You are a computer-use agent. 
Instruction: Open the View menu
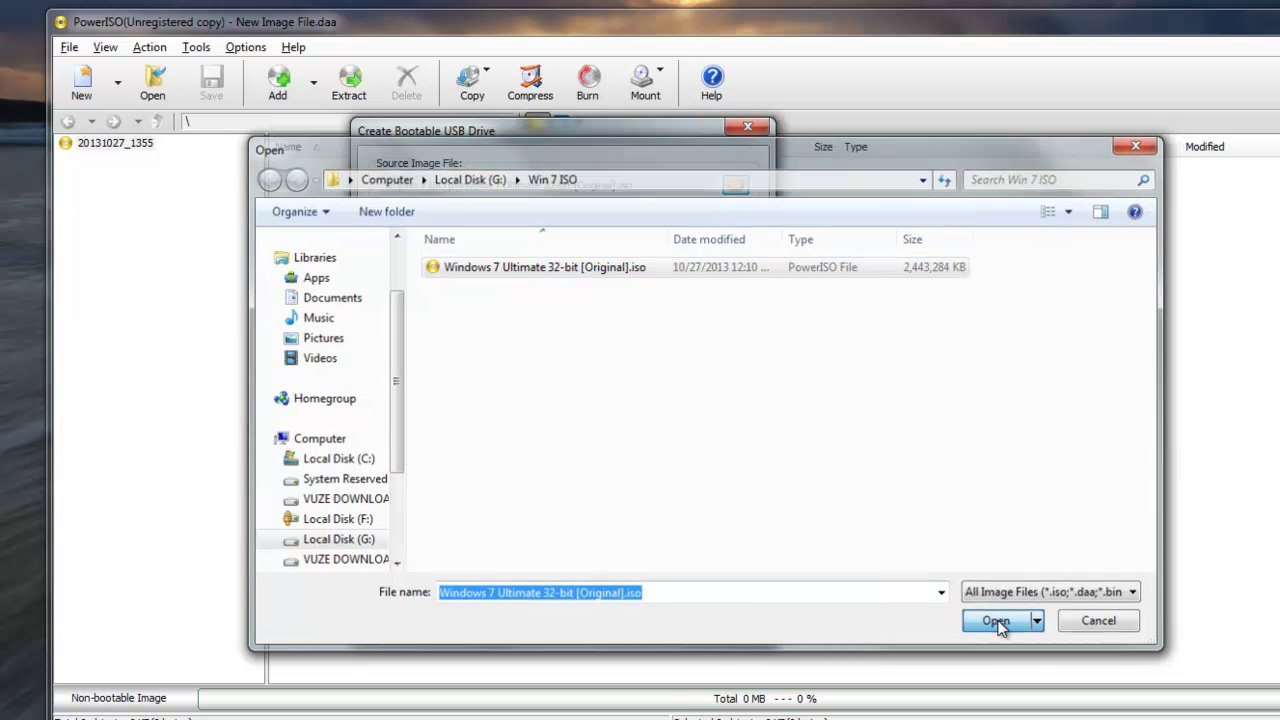tap(105, 47)
